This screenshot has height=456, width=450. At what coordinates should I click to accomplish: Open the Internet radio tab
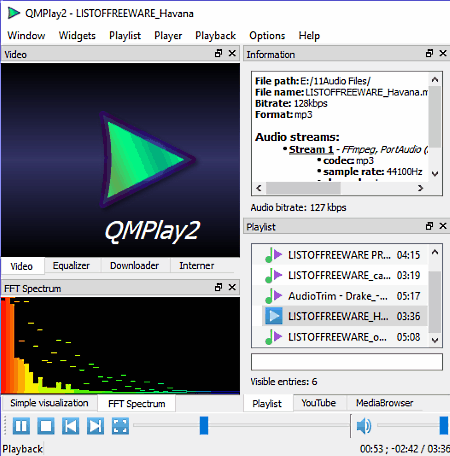[197, 266]
